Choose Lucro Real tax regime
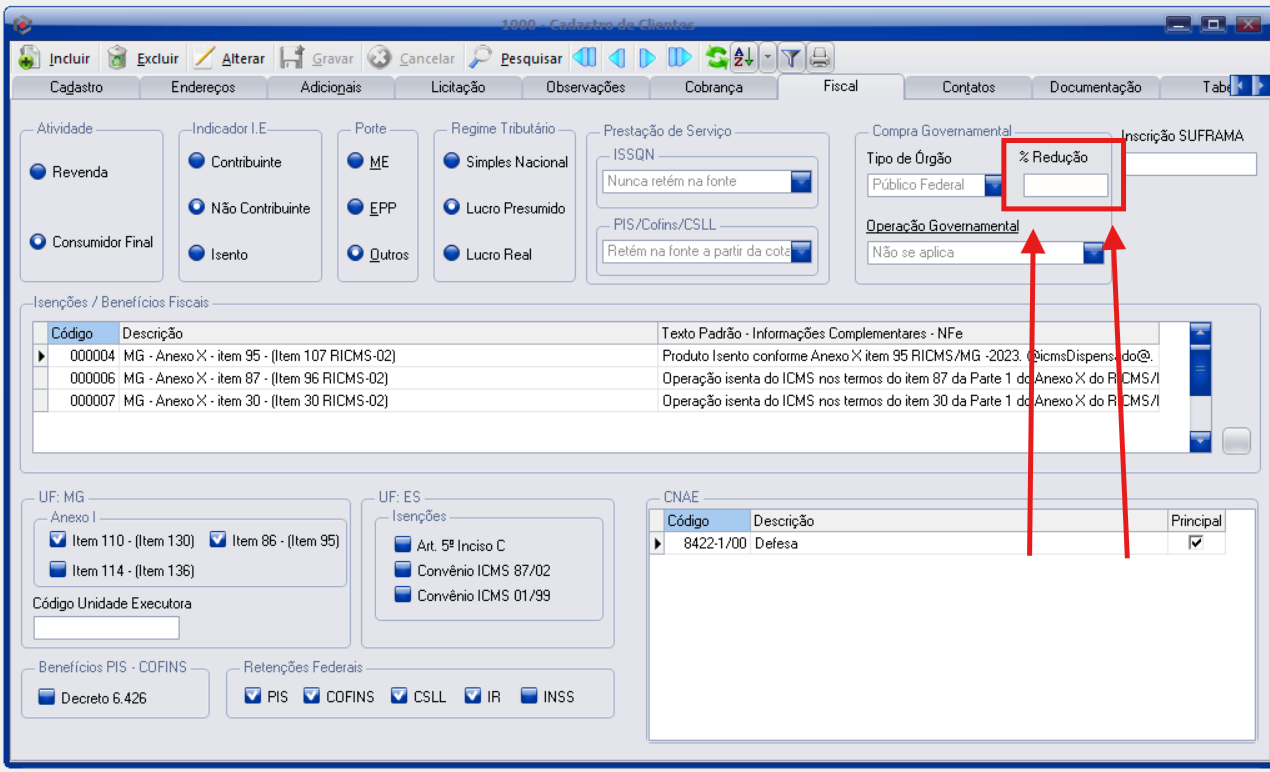This screenshot has width=1270, height=772. 452,254
